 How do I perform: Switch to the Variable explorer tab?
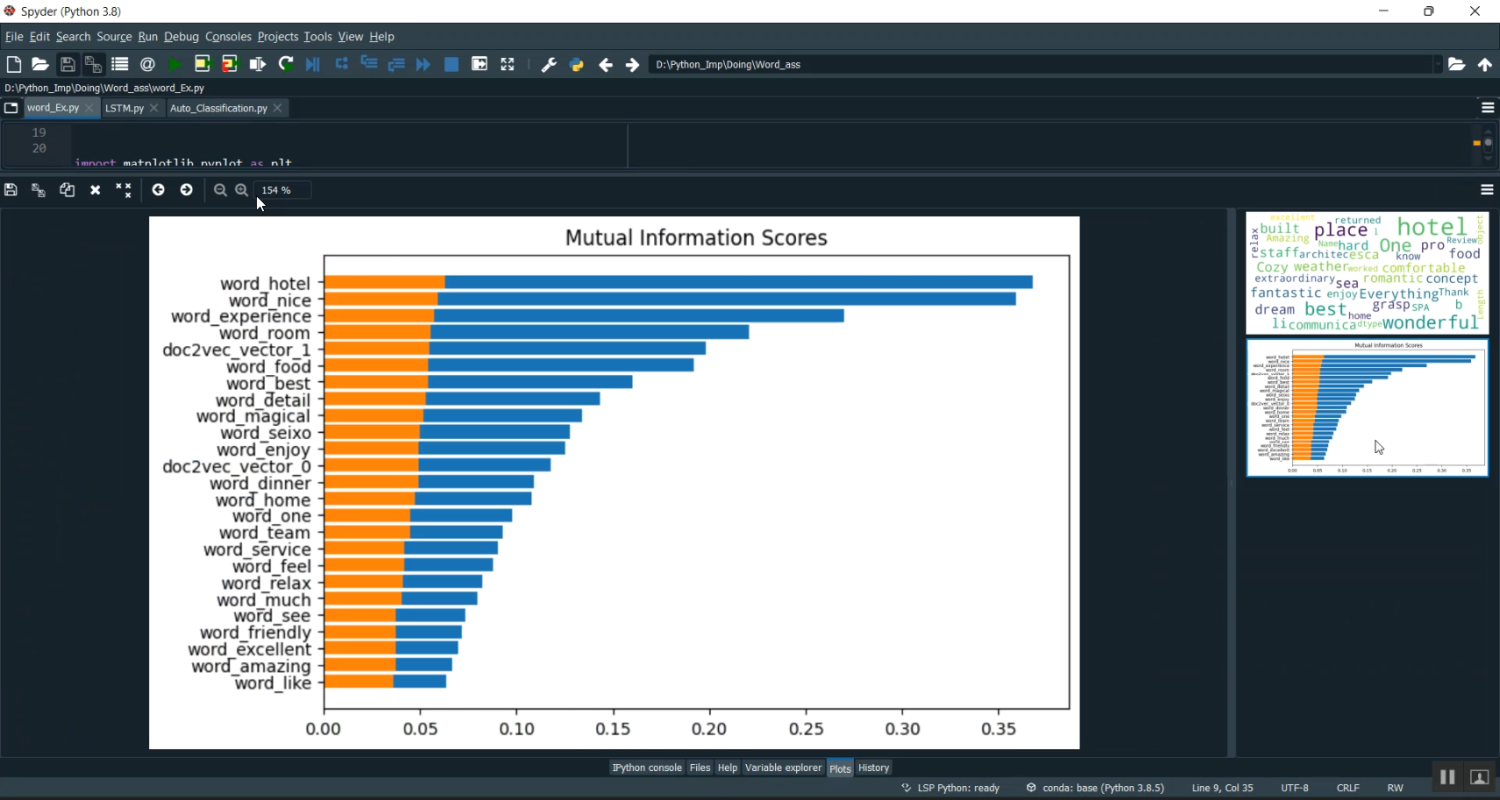tap(783, 768)
